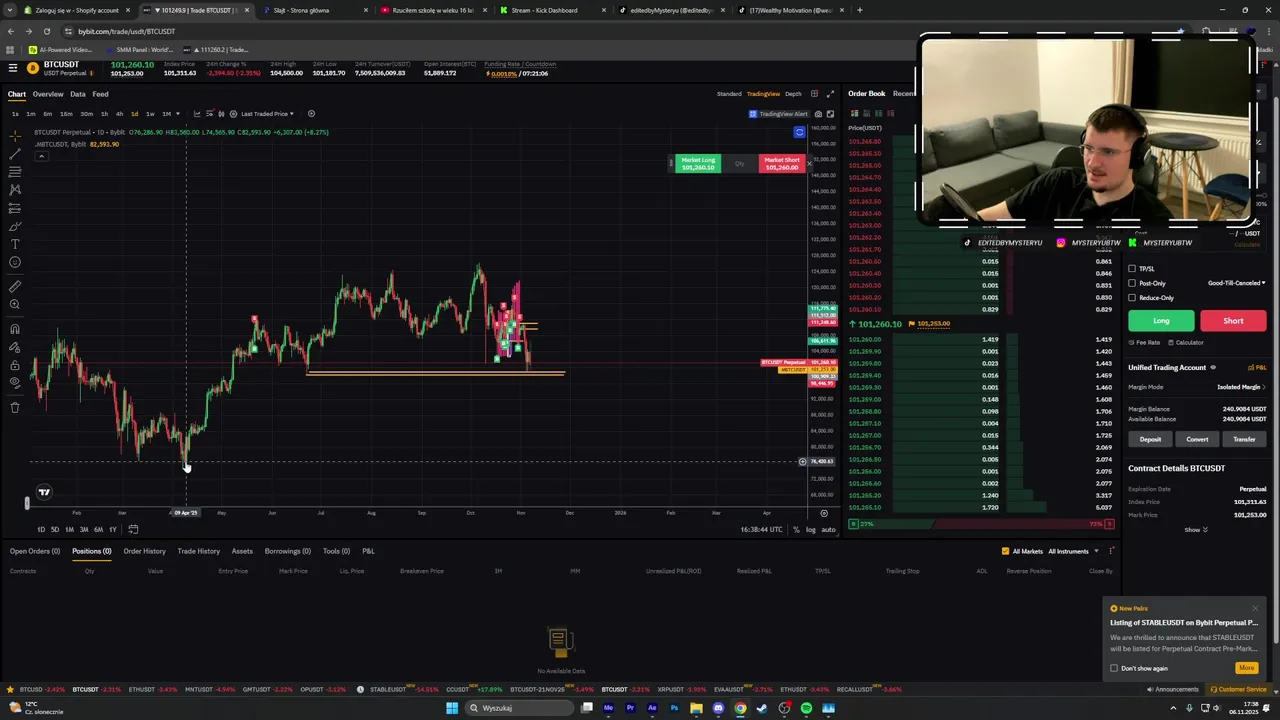Viewport: 1280px width, 720px height.
Task: Open the indicators chart icon
Action: click(x=197, y=114)
